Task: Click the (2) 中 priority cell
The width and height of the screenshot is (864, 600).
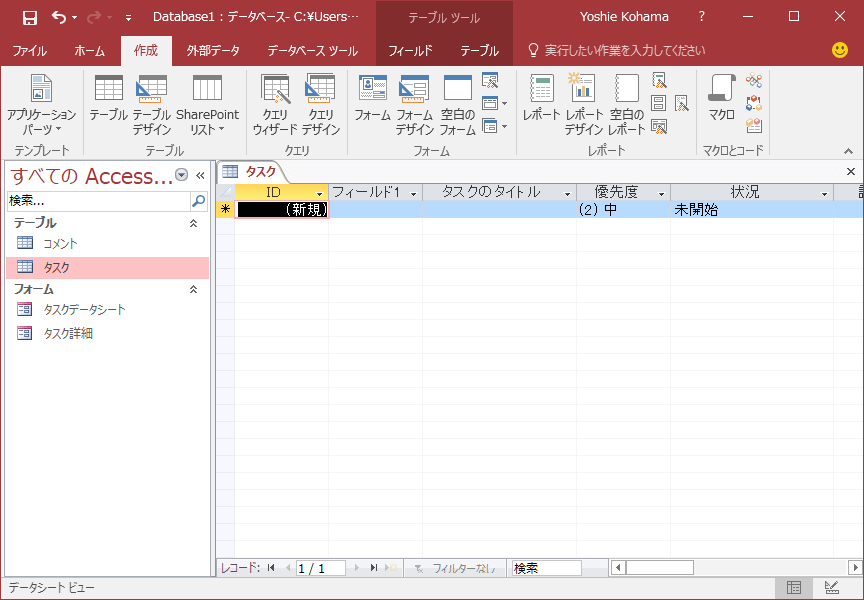Action: (x=623, y=209)
